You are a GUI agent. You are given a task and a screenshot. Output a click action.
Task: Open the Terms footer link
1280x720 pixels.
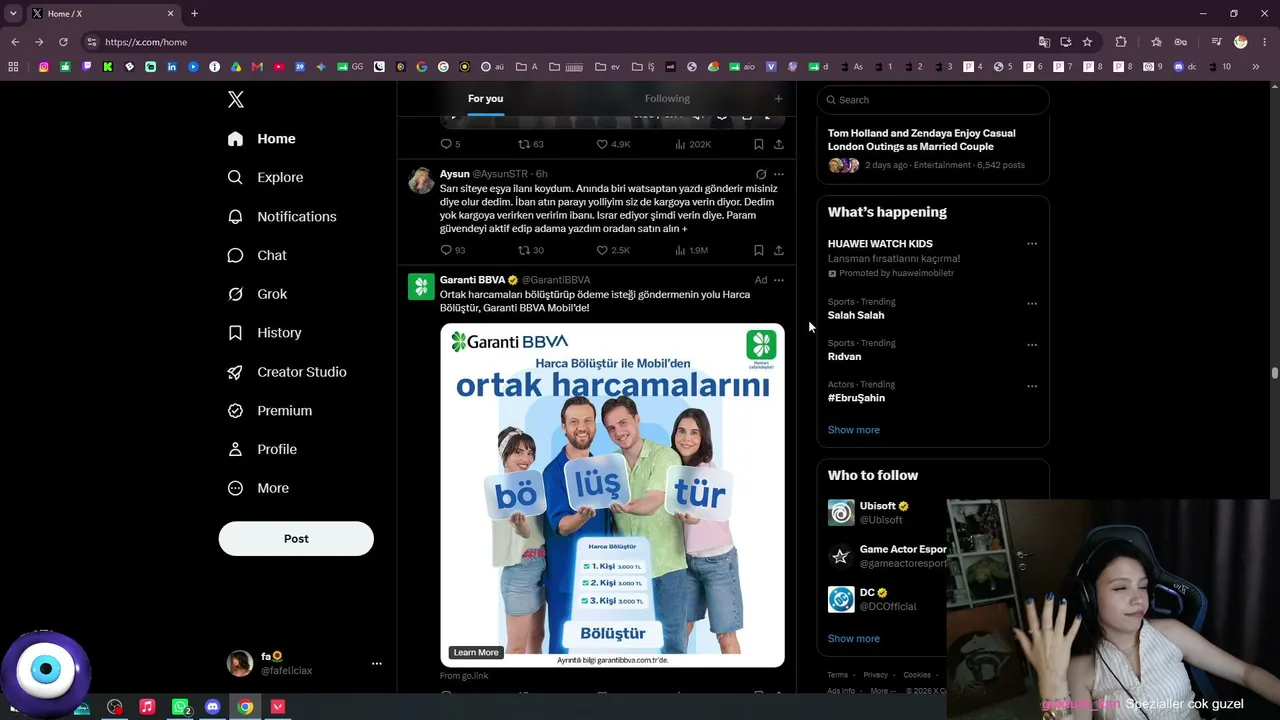click(x=837, y=675)
